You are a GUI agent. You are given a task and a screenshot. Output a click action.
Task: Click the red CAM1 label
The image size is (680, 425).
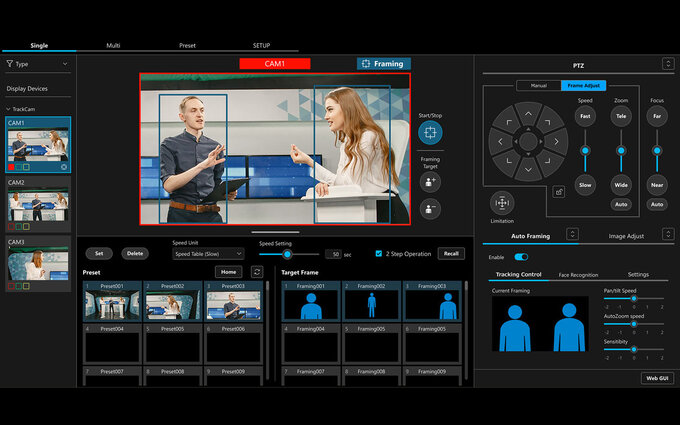[275, 64]
